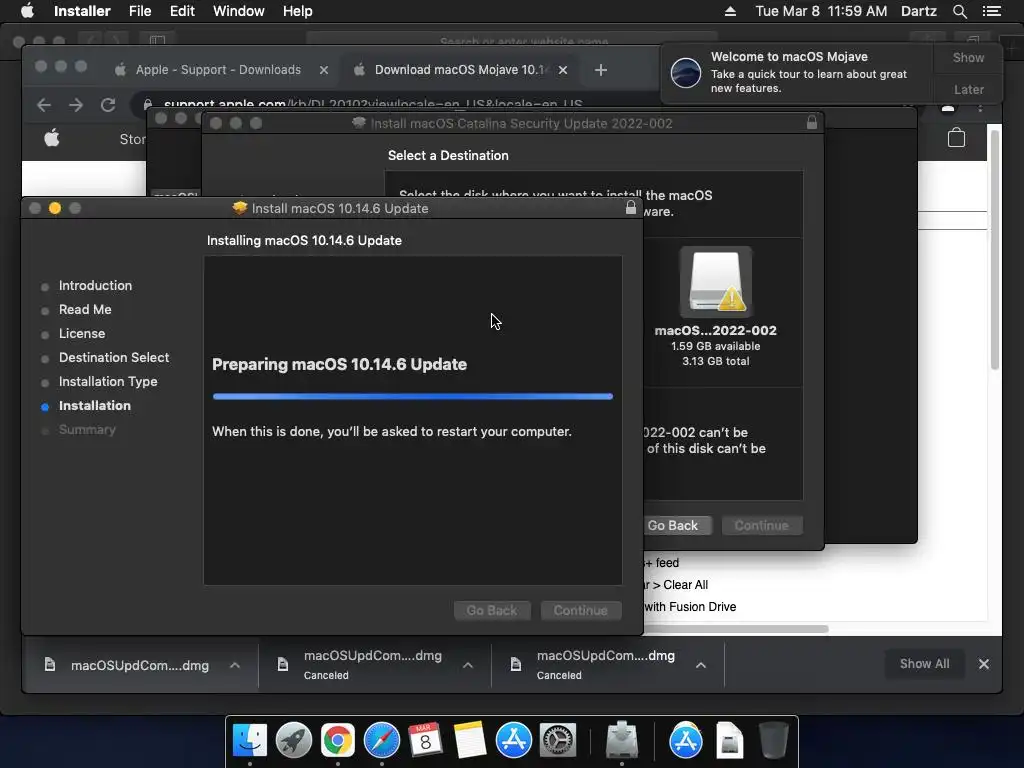Screen dimensions: 1024x768
Task: Open System Preferences from the Dock
Action: pos(558,741)
